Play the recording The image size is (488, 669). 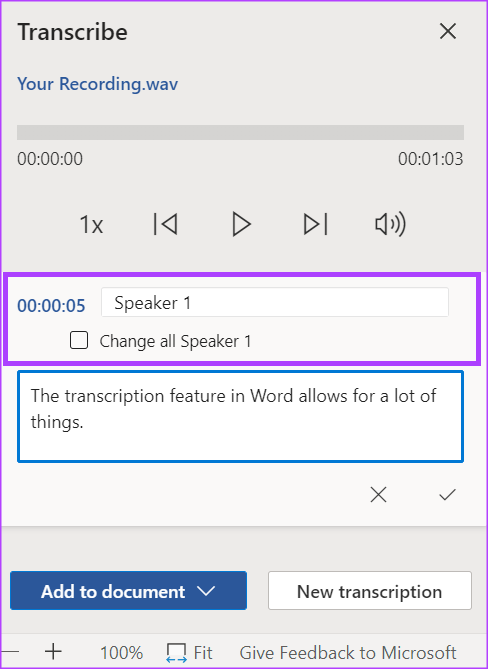click(x=241, y=224)
